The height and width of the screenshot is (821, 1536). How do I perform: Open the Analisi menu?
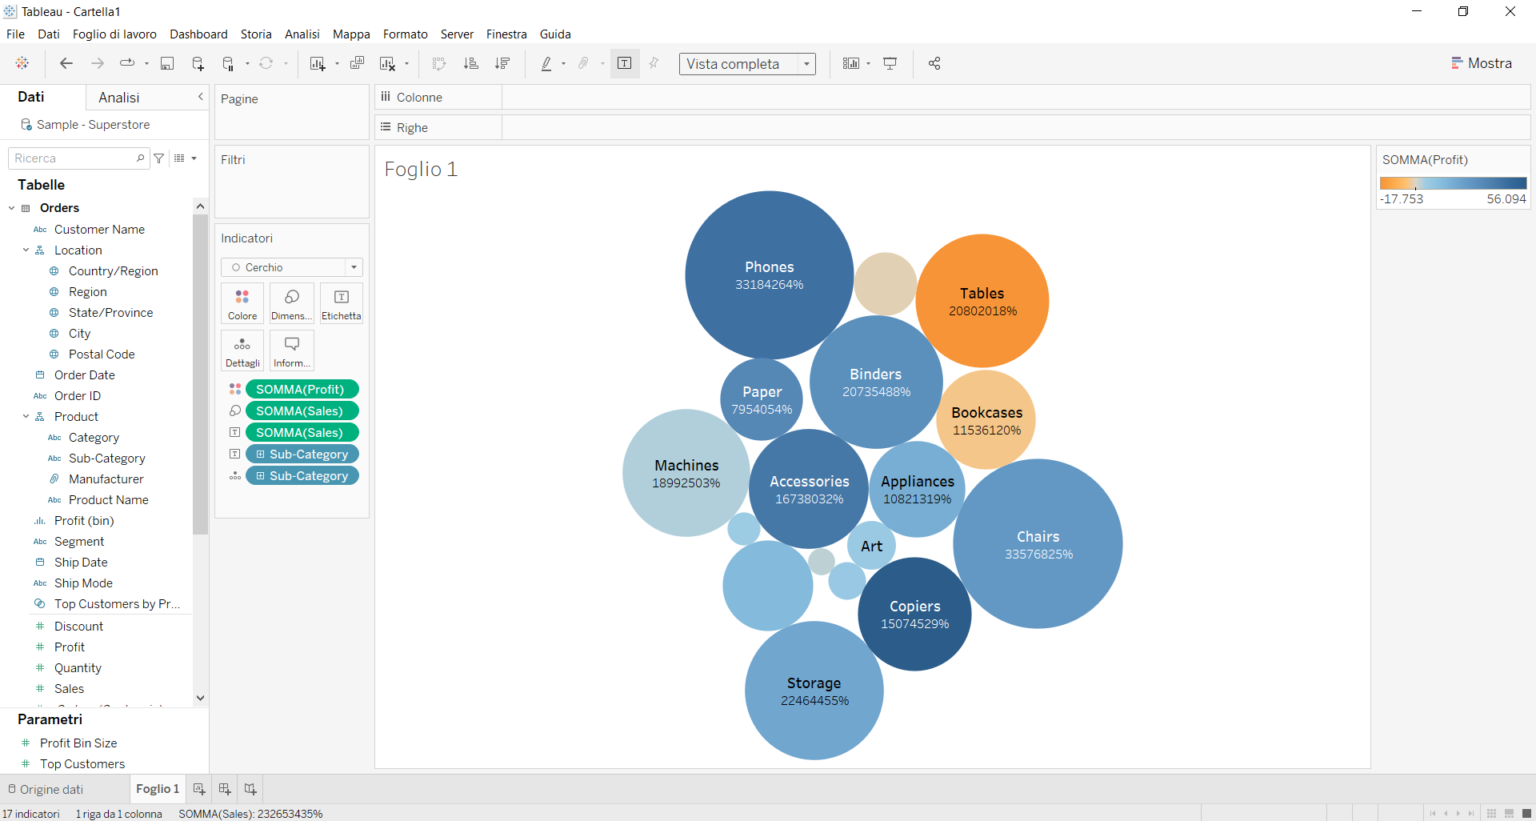tap(301, 33)
